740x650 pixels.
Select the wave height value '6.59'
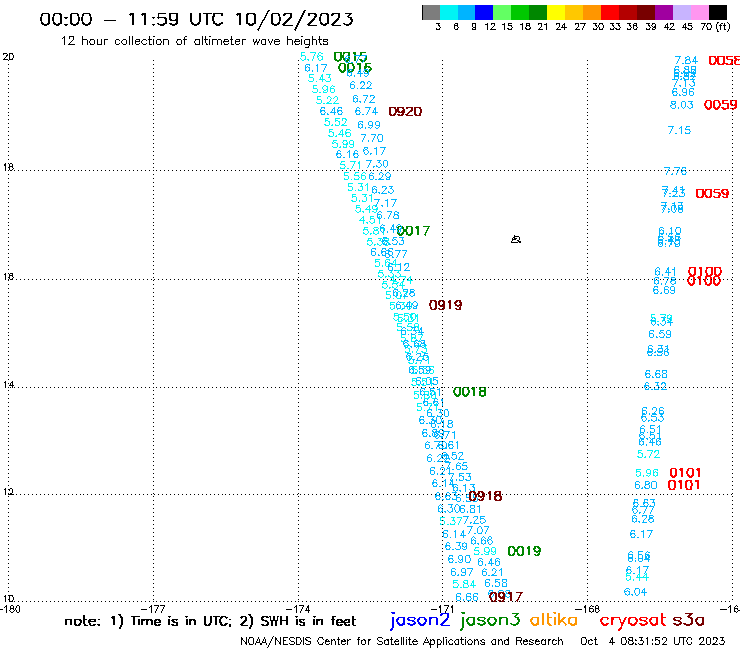tap(660, 334)
